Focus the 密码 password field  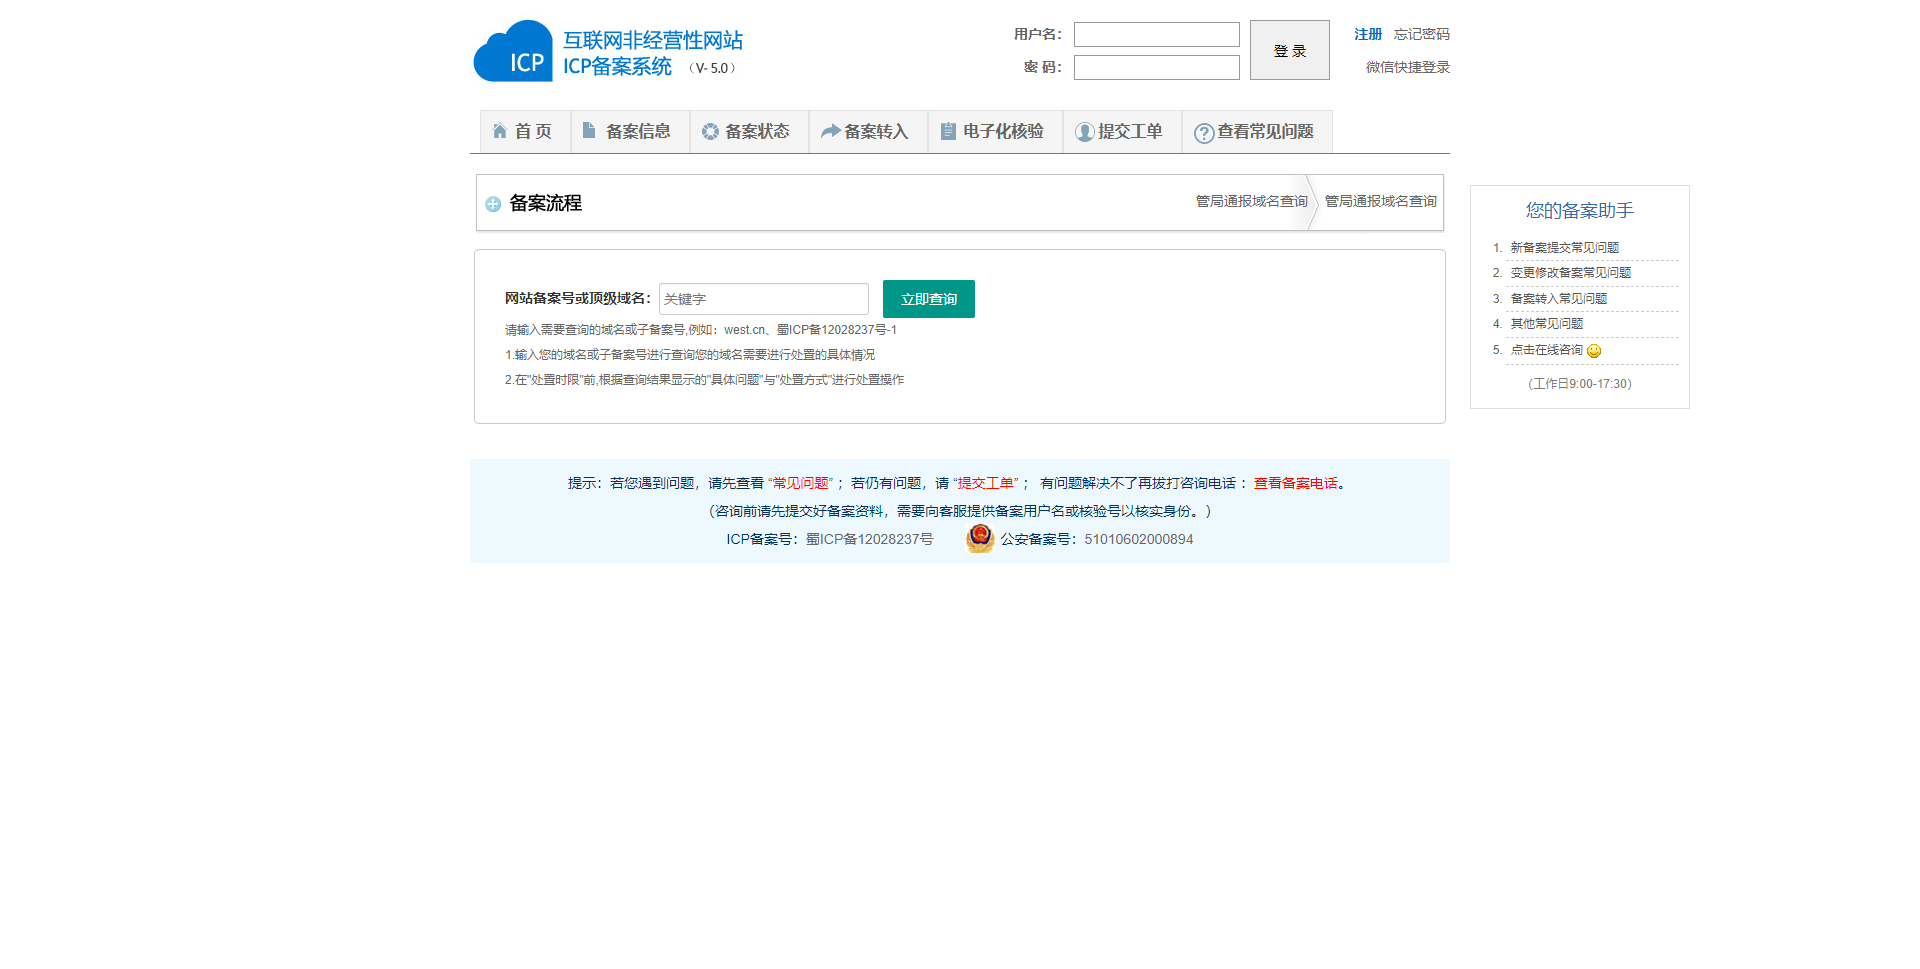coord(1156,68)
